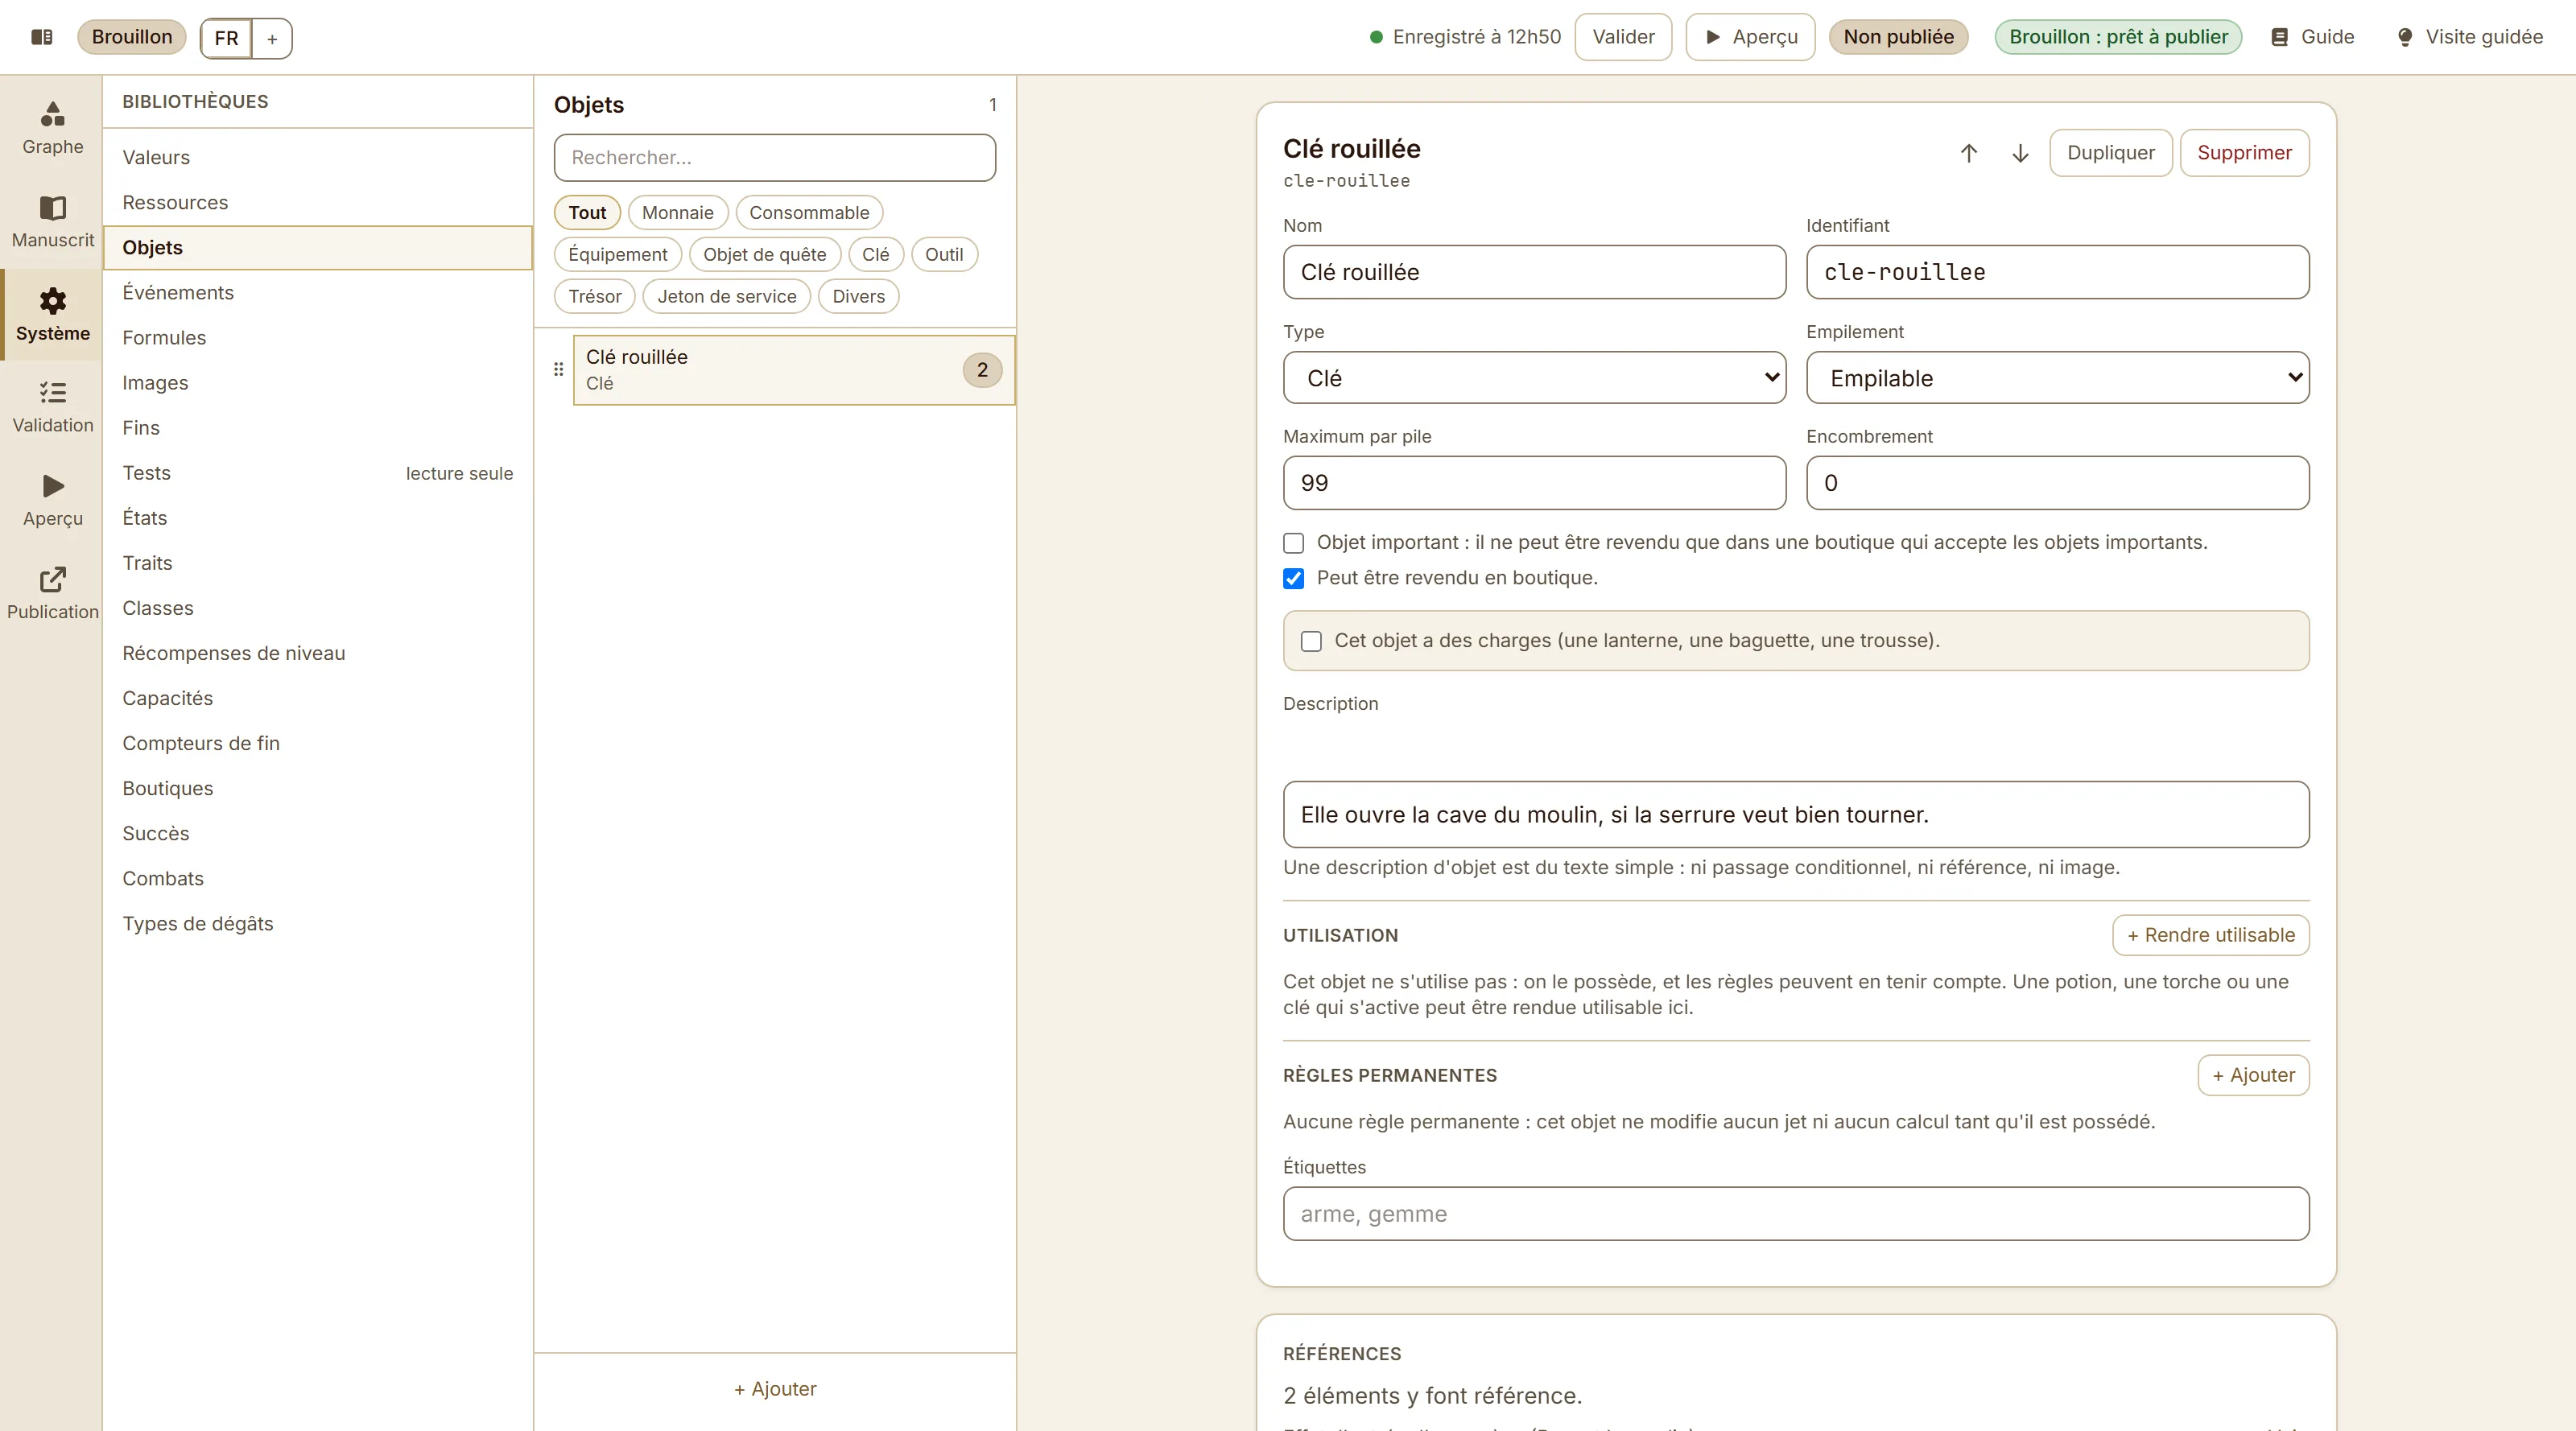Click Rendre utilisable button
2576x1431 pixels.
tap(2210, 935)
